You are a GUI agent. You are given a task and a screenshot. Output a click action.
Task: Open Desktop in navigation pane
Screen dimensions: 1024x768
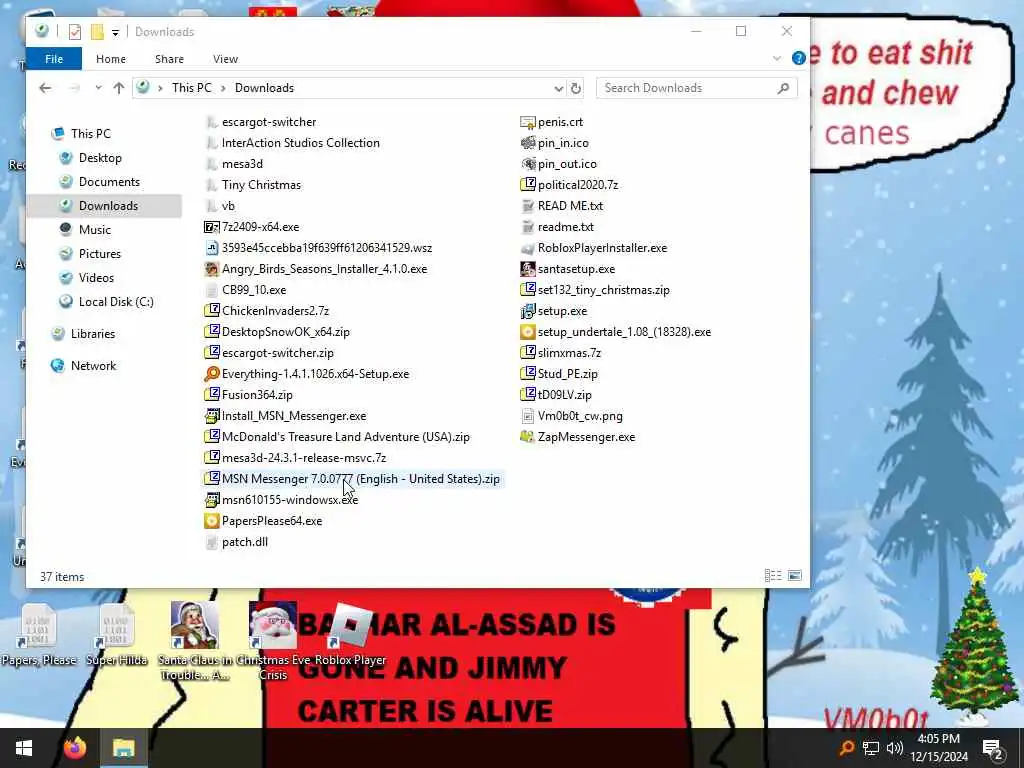pyautogui.click(x=100, y=157)
